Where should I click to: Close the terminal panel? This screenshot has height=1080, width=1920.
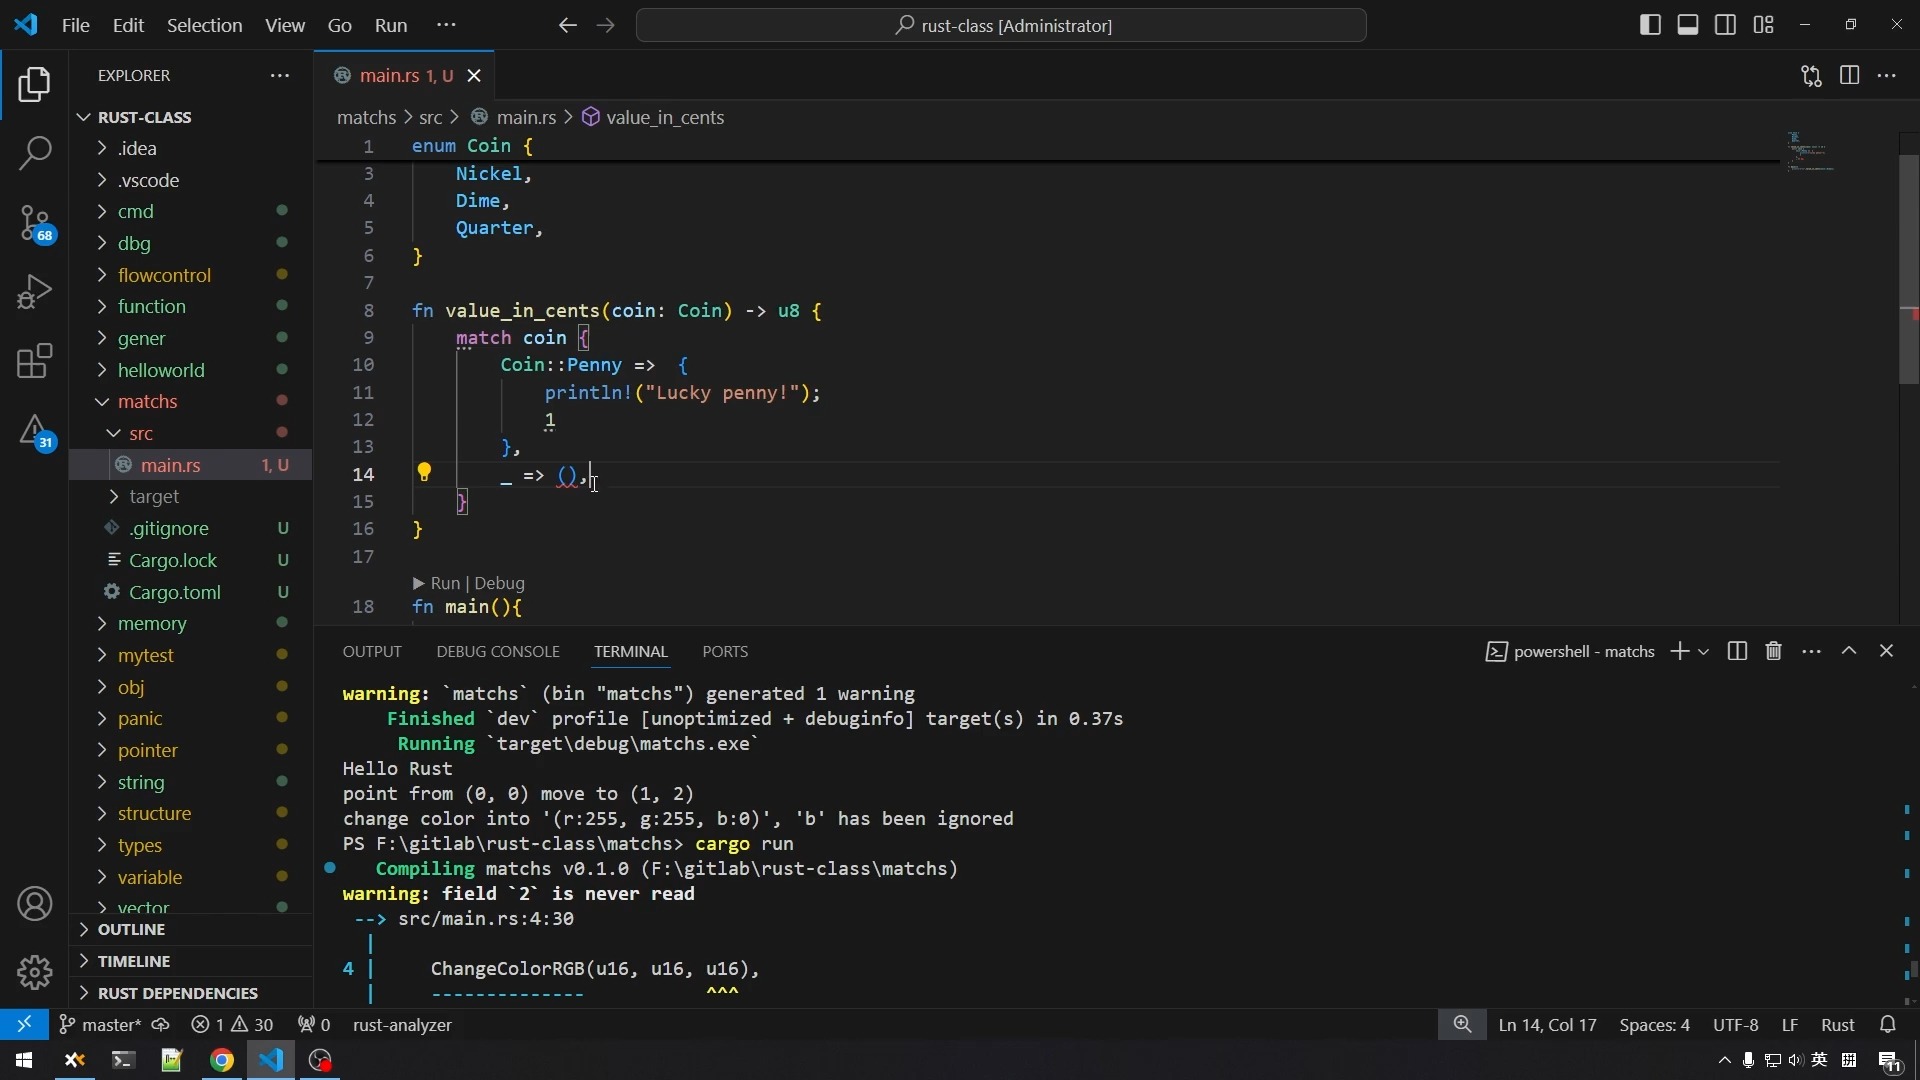pos(1887,651)
